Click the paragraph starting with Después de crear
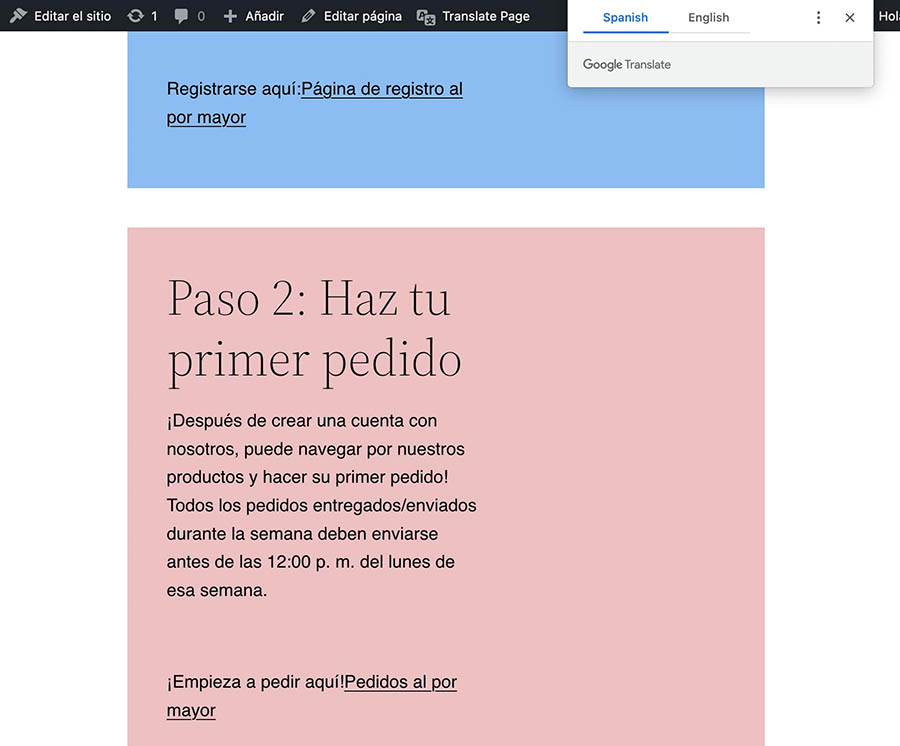 [320, 505]
